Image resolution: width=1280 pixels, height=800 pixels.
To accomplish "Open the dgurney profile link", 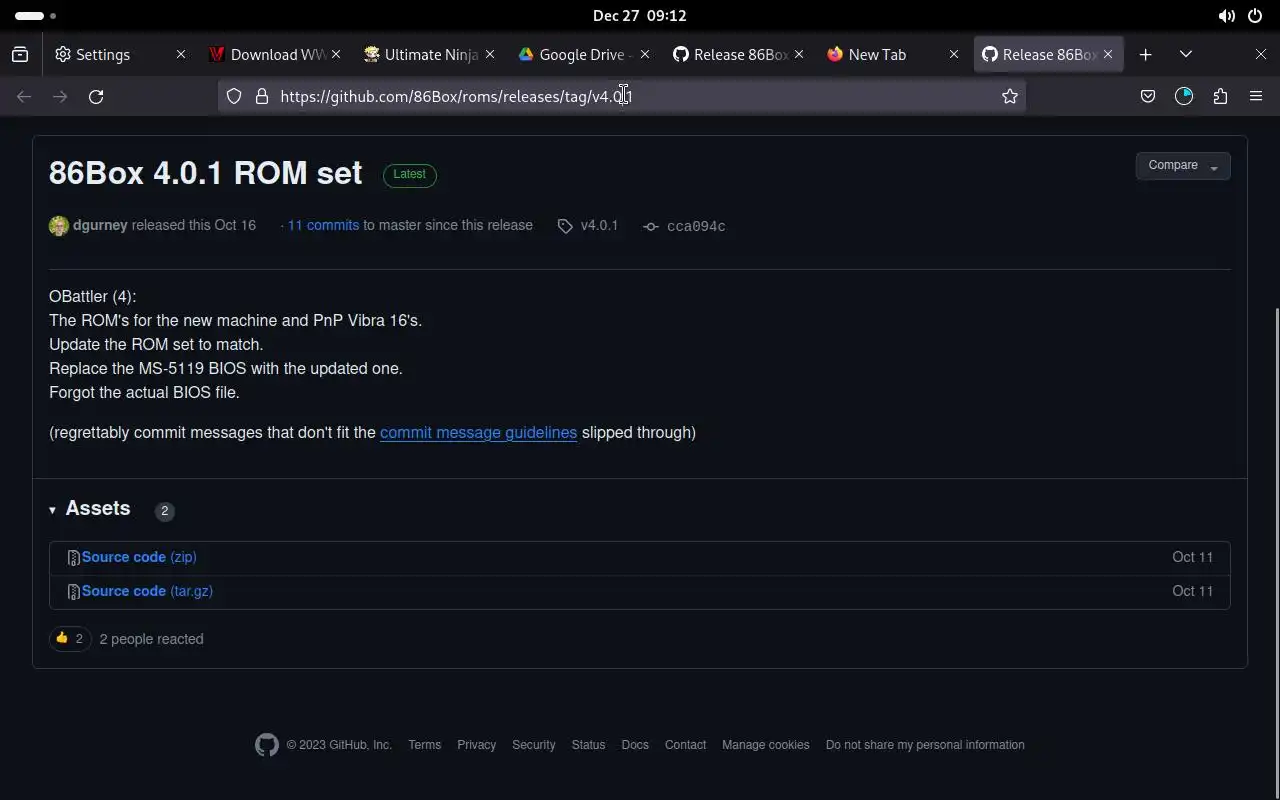I will click(x=100, y=225).
